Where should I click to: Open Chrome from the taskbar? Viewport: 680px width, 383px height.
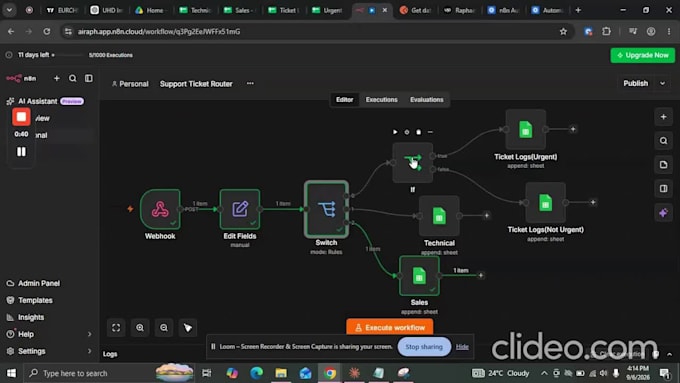(330, 373)
